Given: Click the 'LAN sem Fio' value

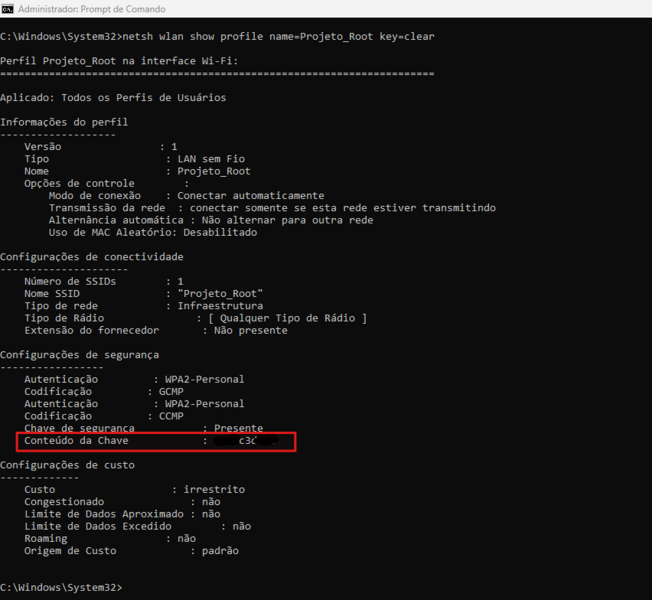Looking at the screenshot, I should click(211, 159).
